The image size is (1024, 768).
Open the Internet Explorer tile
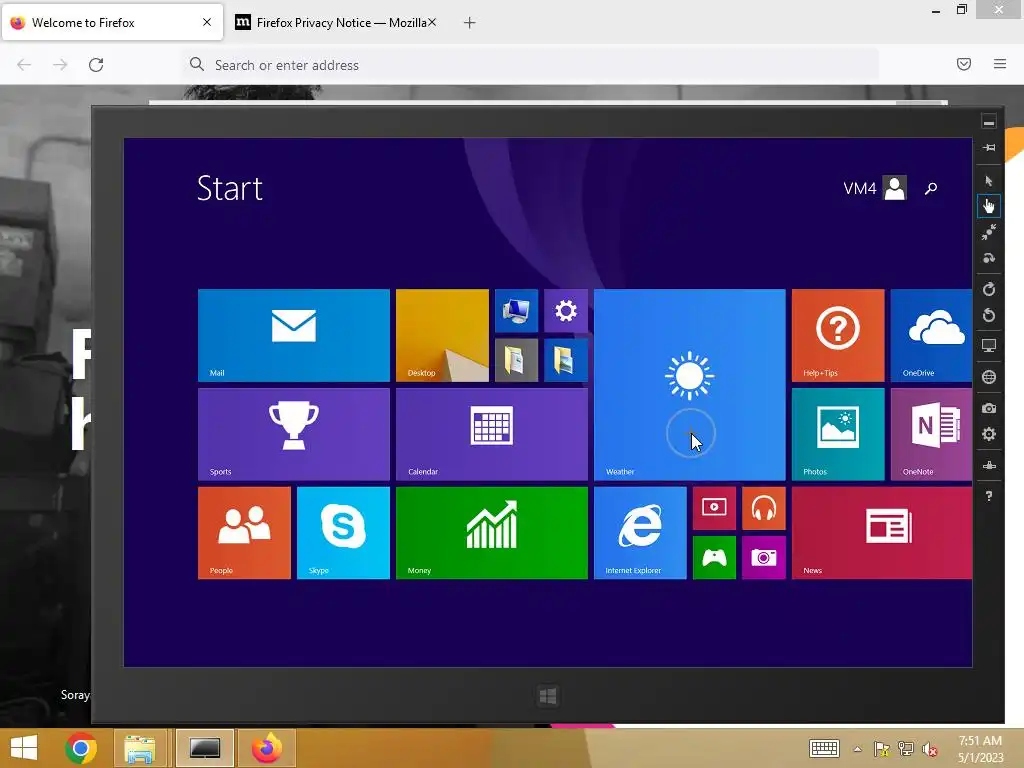coord(640,533)
